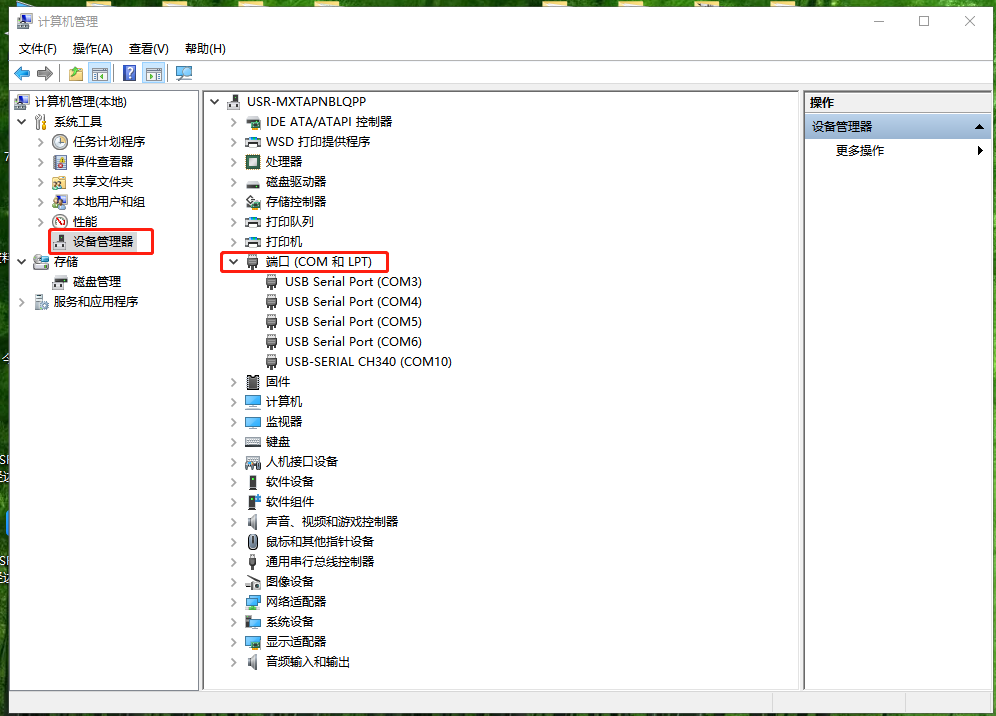Expand the 通用串行总线控制器 node arrow
996x716 pixels.
pos(233,562)
